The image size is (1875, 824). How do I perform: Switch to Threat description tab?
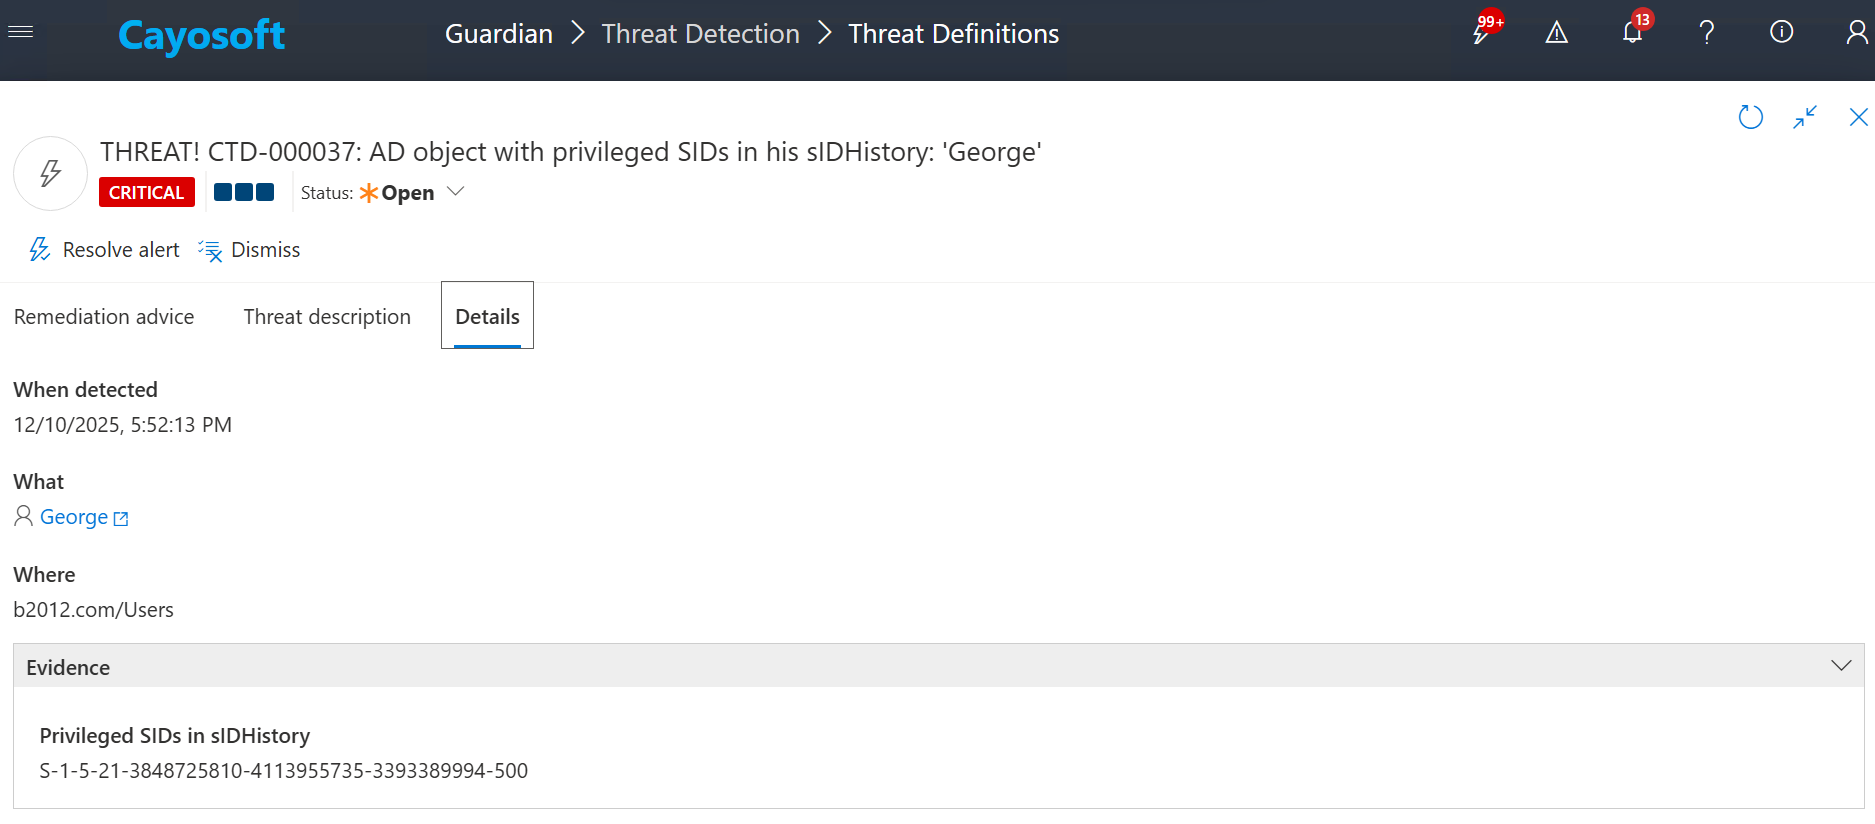pyautogui.click(x=327, y=317)
